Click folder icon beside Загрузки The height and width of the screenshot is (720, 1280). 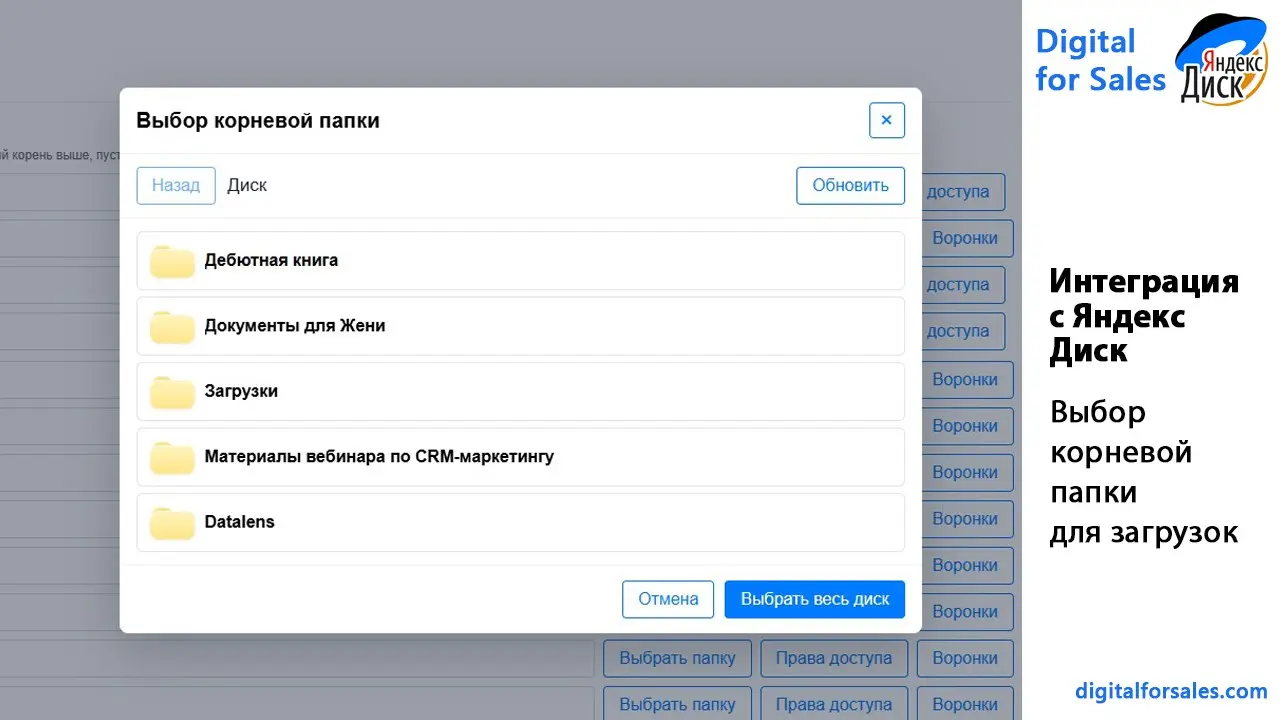pos(172,393)
